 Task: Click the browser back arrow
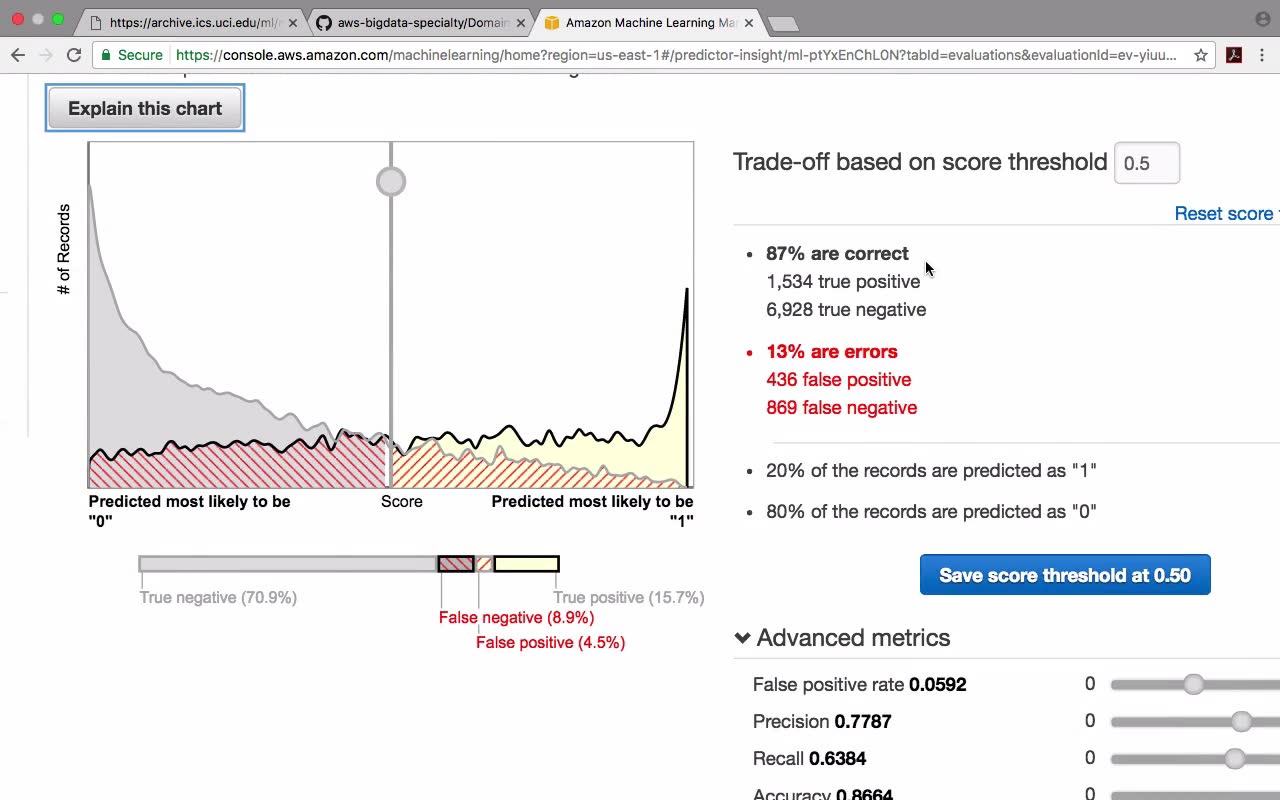(17, 55)
